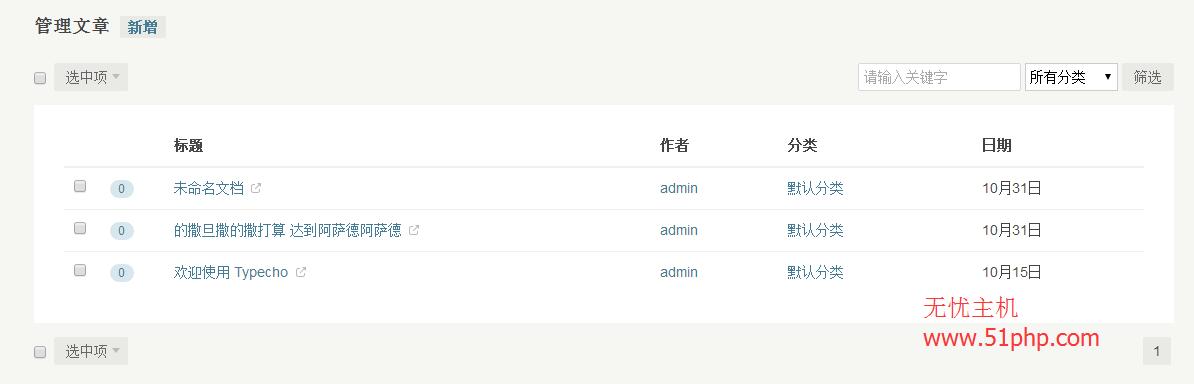Click 默认分类 link in second row
The image size is (1194, 384).
tap(816, 230)
